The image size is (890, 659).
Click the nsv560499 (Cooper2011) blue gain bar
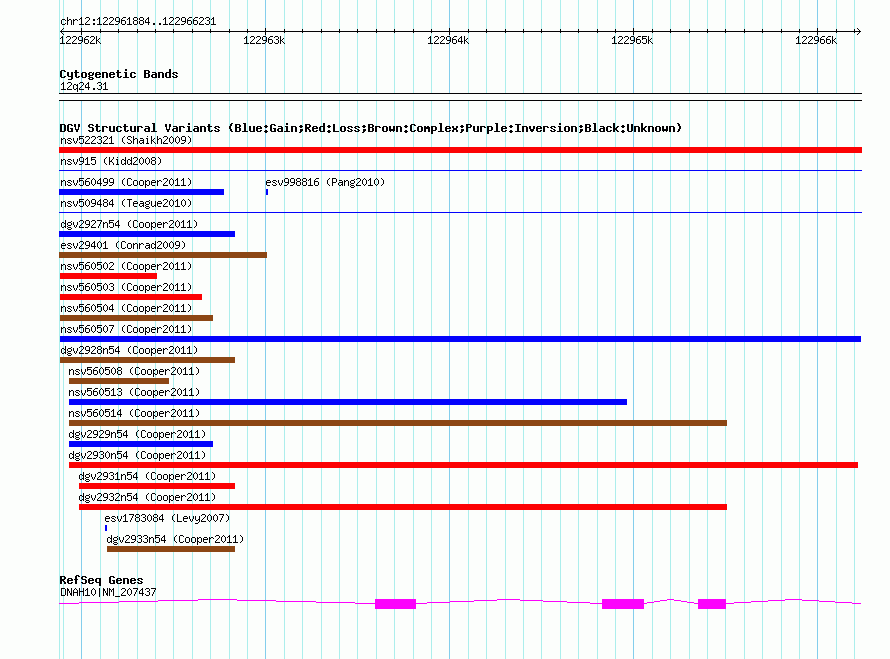coord(141,192)
